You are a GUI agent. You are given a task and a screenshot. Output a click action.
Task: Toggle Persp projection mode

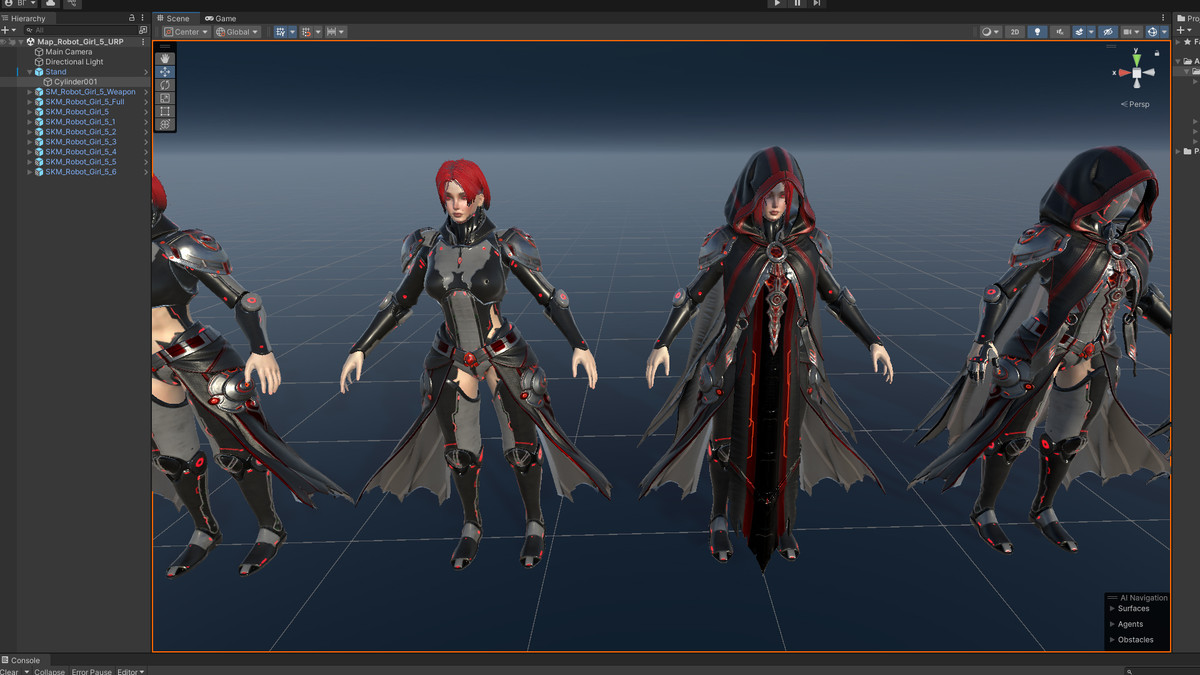[x=1137, y=104]
